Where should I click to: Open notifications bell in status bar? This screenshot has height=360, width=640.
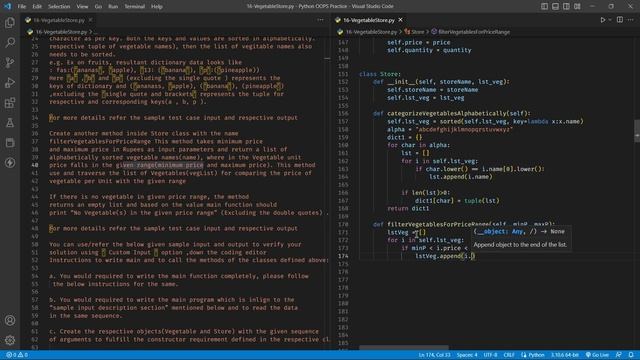coord(631,355)
